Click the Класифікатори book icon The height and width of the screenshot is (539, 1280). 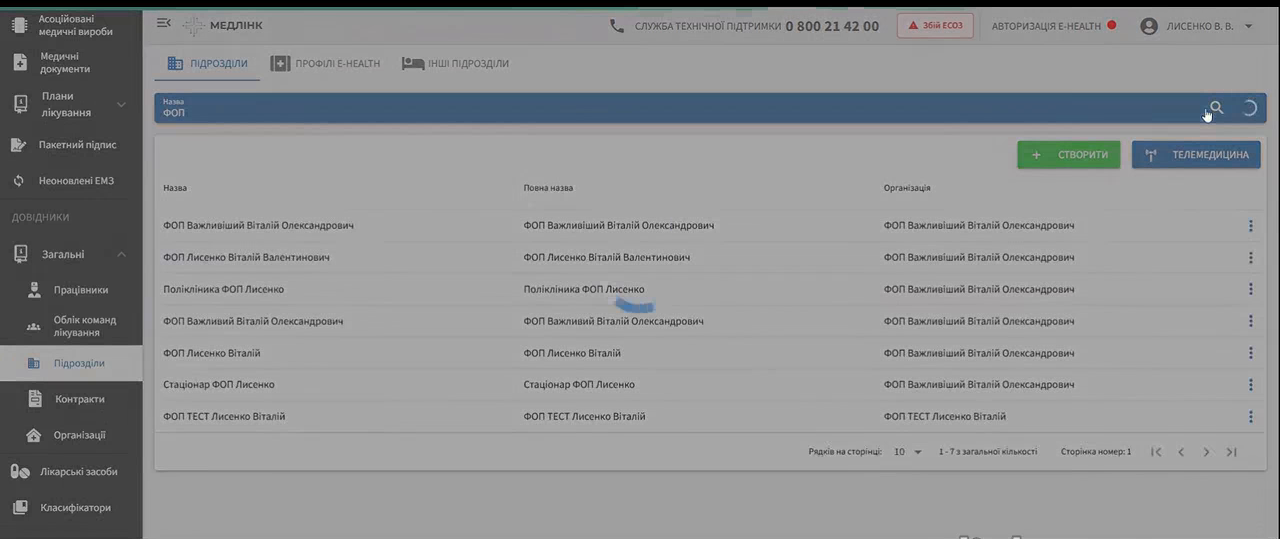click(20, 508)
